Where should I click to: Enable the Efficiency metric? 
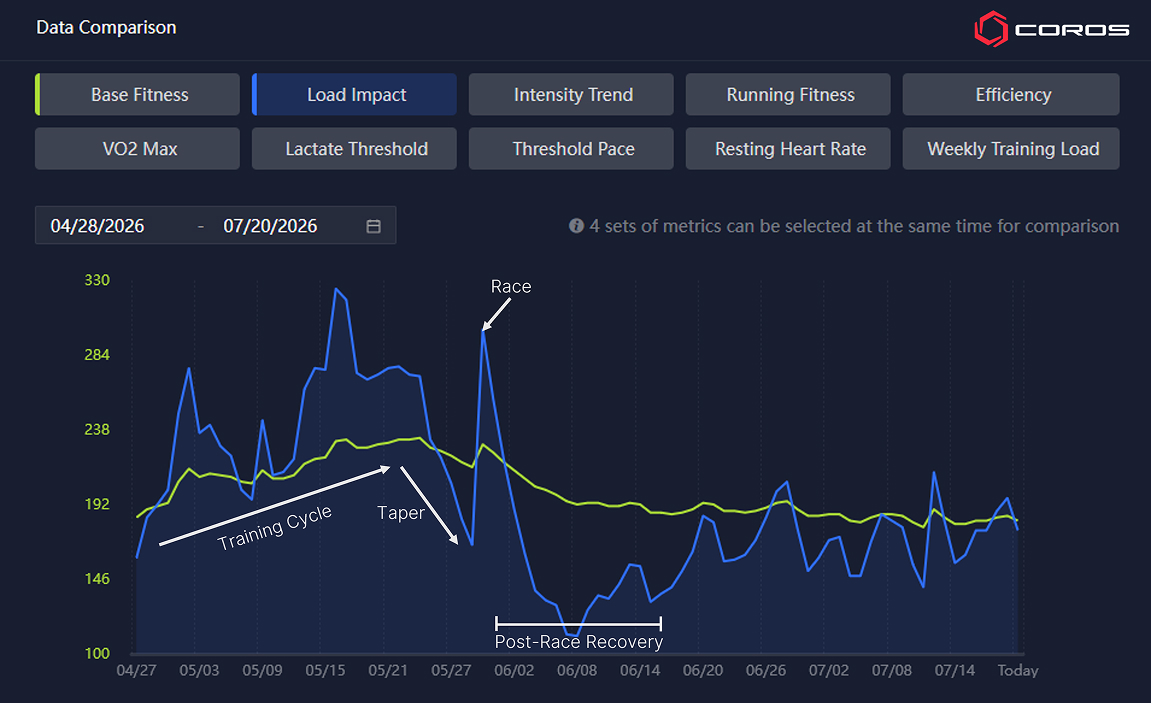click(x=1011, y=95)
